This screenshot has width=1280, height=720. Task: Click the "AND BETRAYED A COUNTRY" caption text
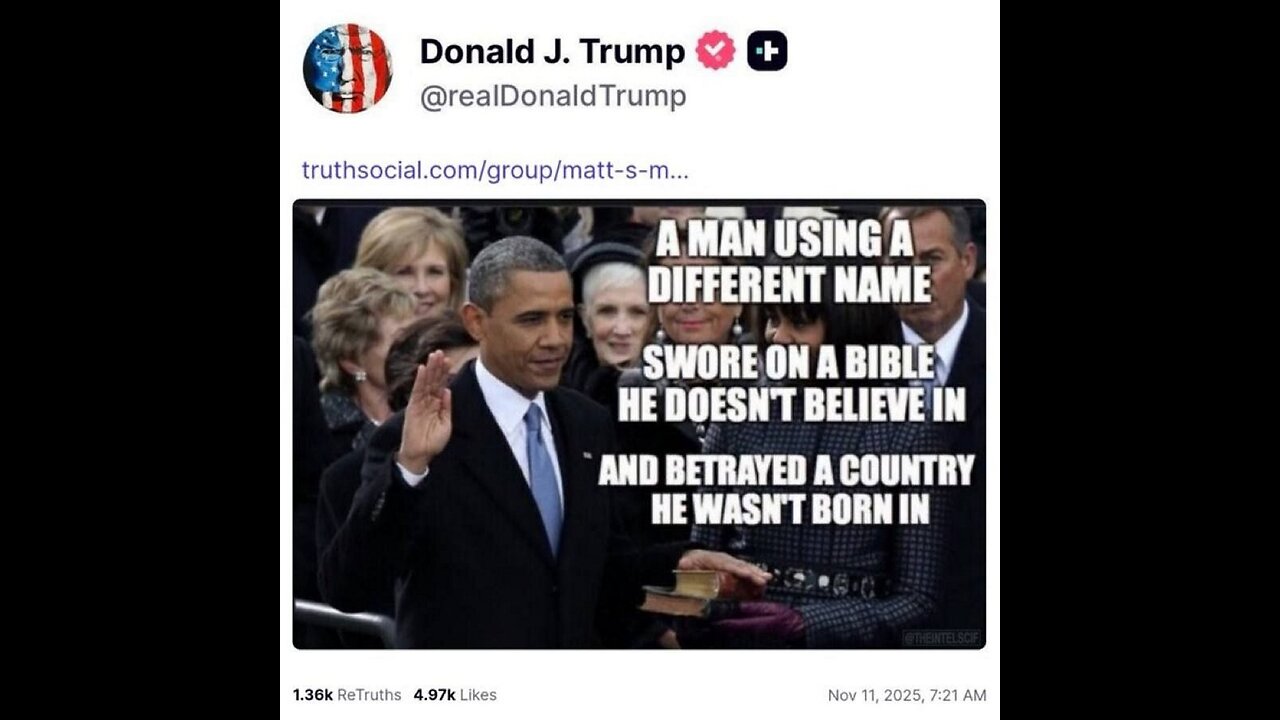[x=786, y=470]
